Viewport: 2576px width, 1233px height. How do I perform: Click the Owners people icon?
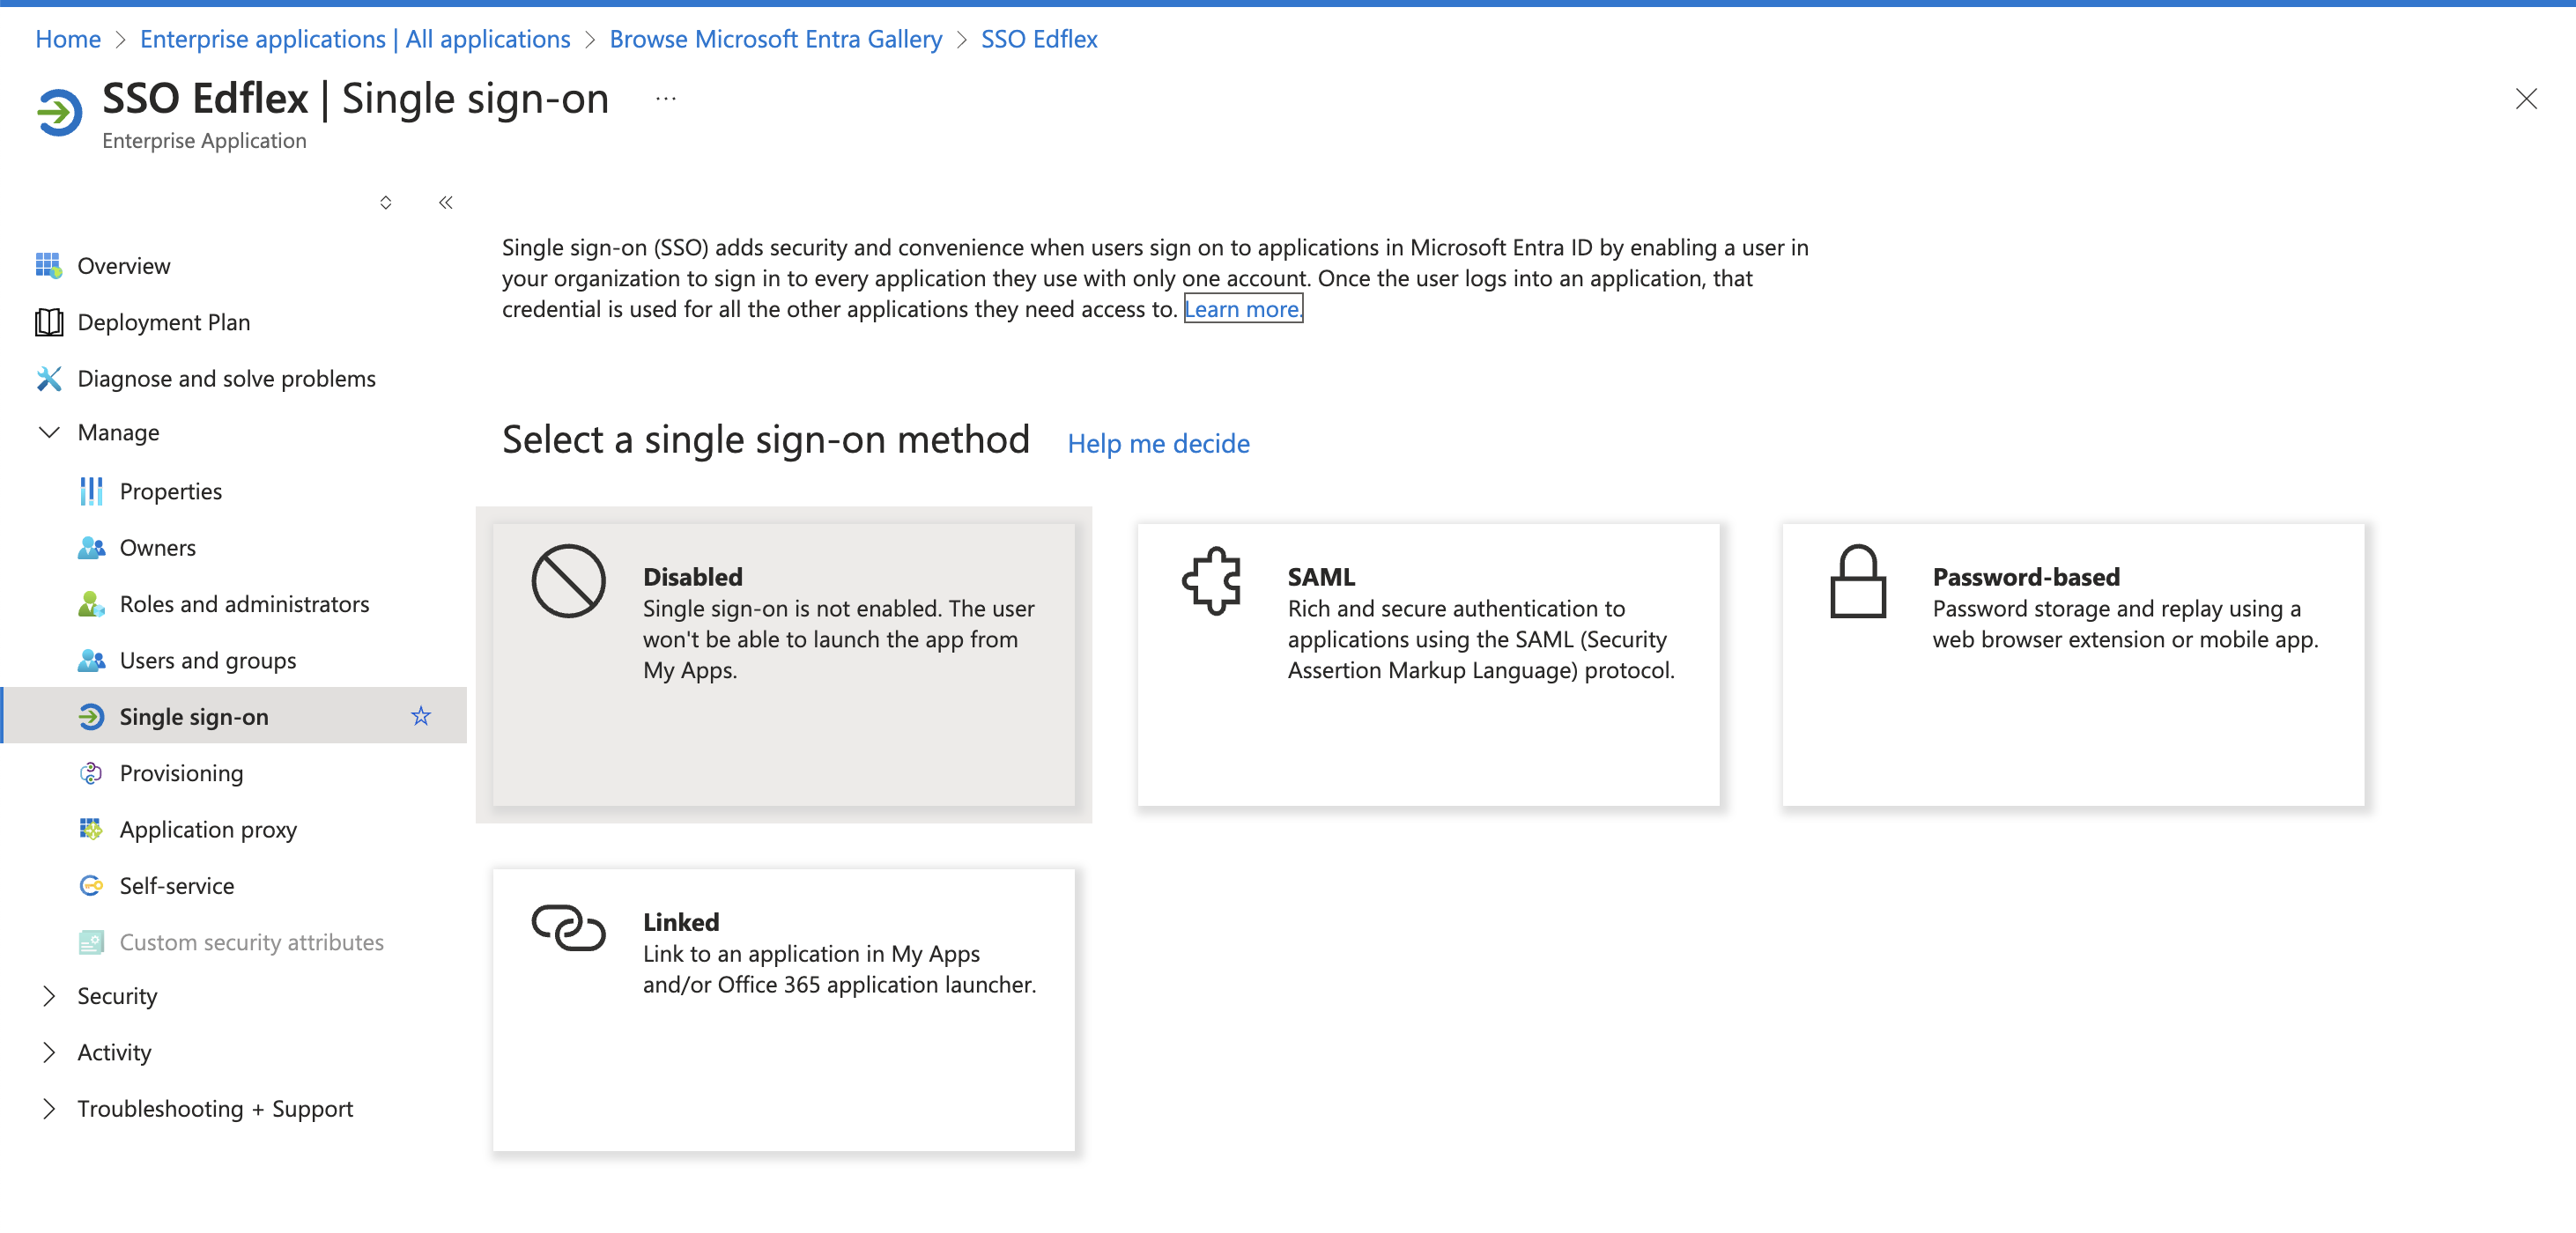pyautogui.click(x=91, y=548)
